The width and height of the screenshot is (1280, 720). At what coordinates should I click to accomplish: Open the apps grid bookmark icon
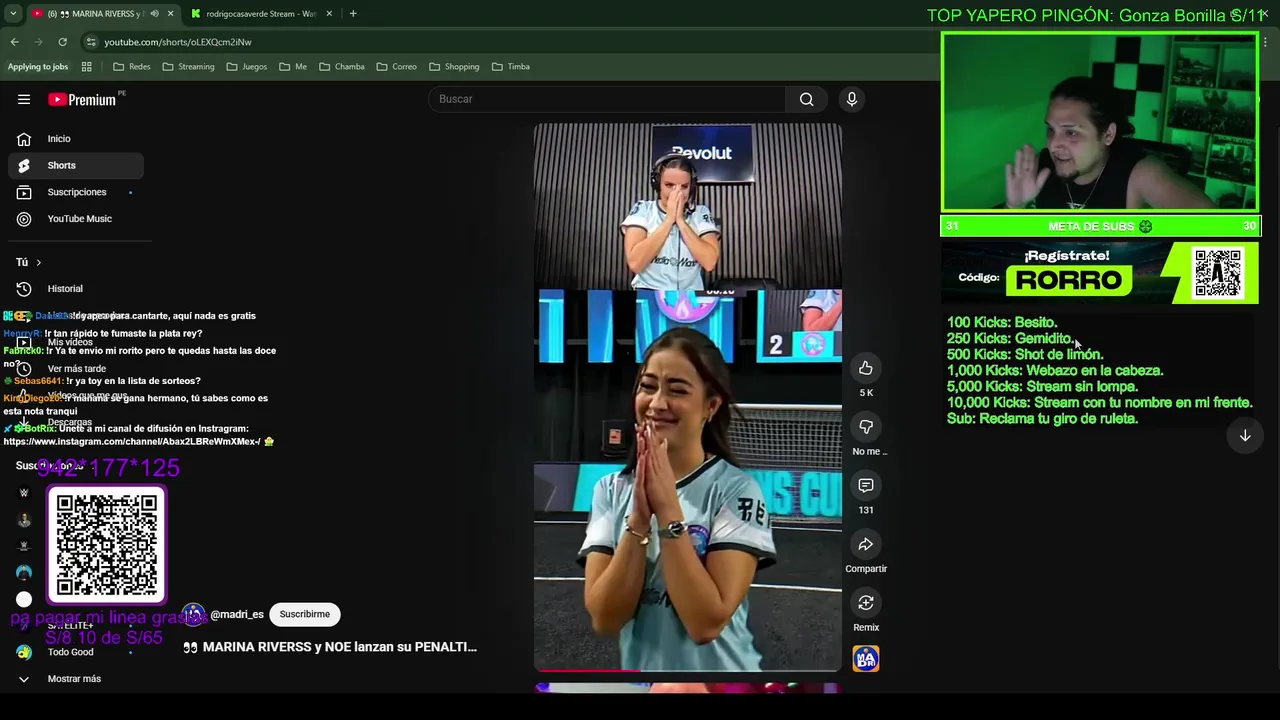coord(86,67)
